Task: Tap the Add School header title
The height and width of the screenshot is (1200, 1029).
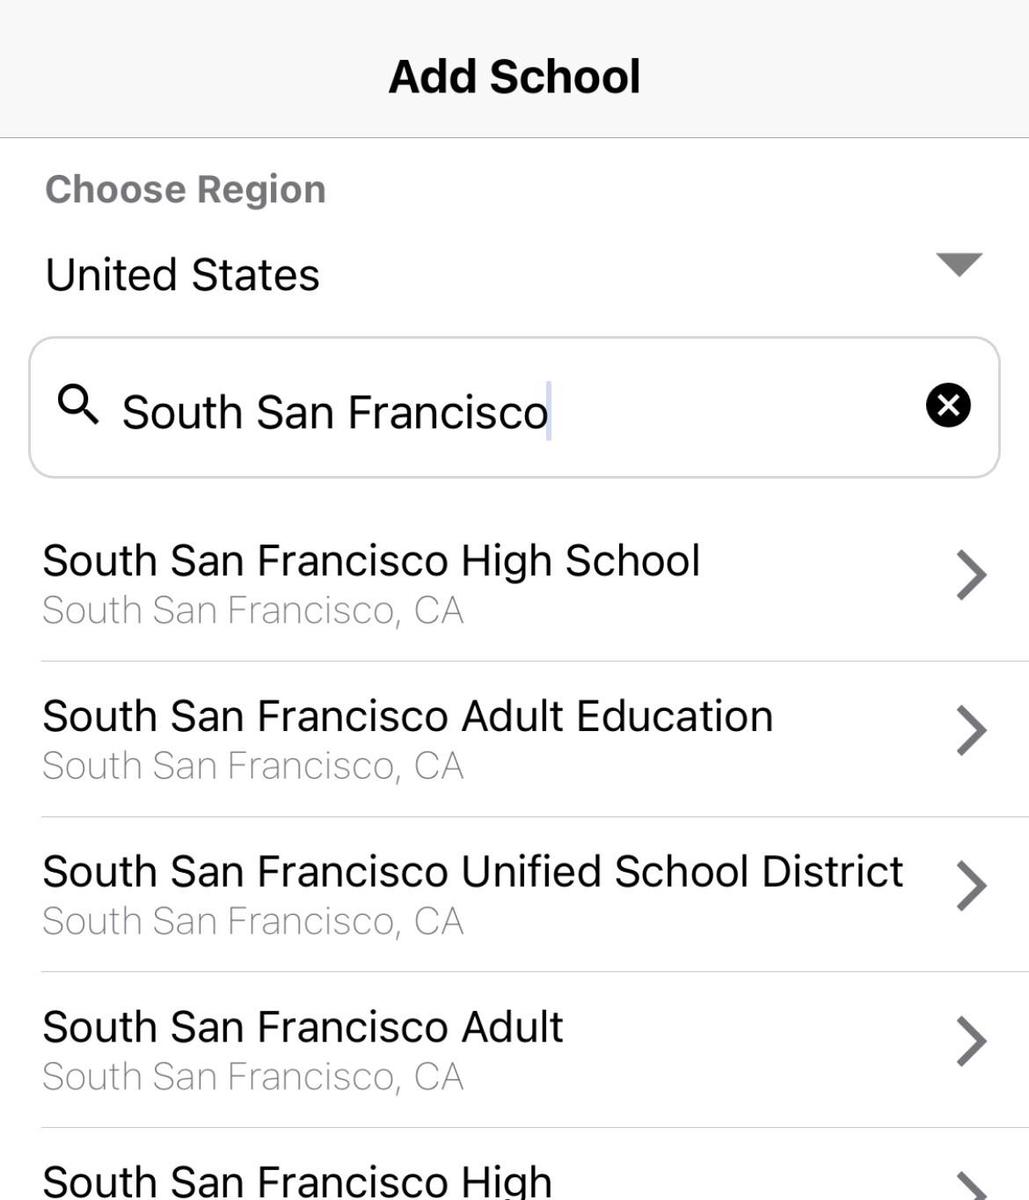Action: (514, 77)
